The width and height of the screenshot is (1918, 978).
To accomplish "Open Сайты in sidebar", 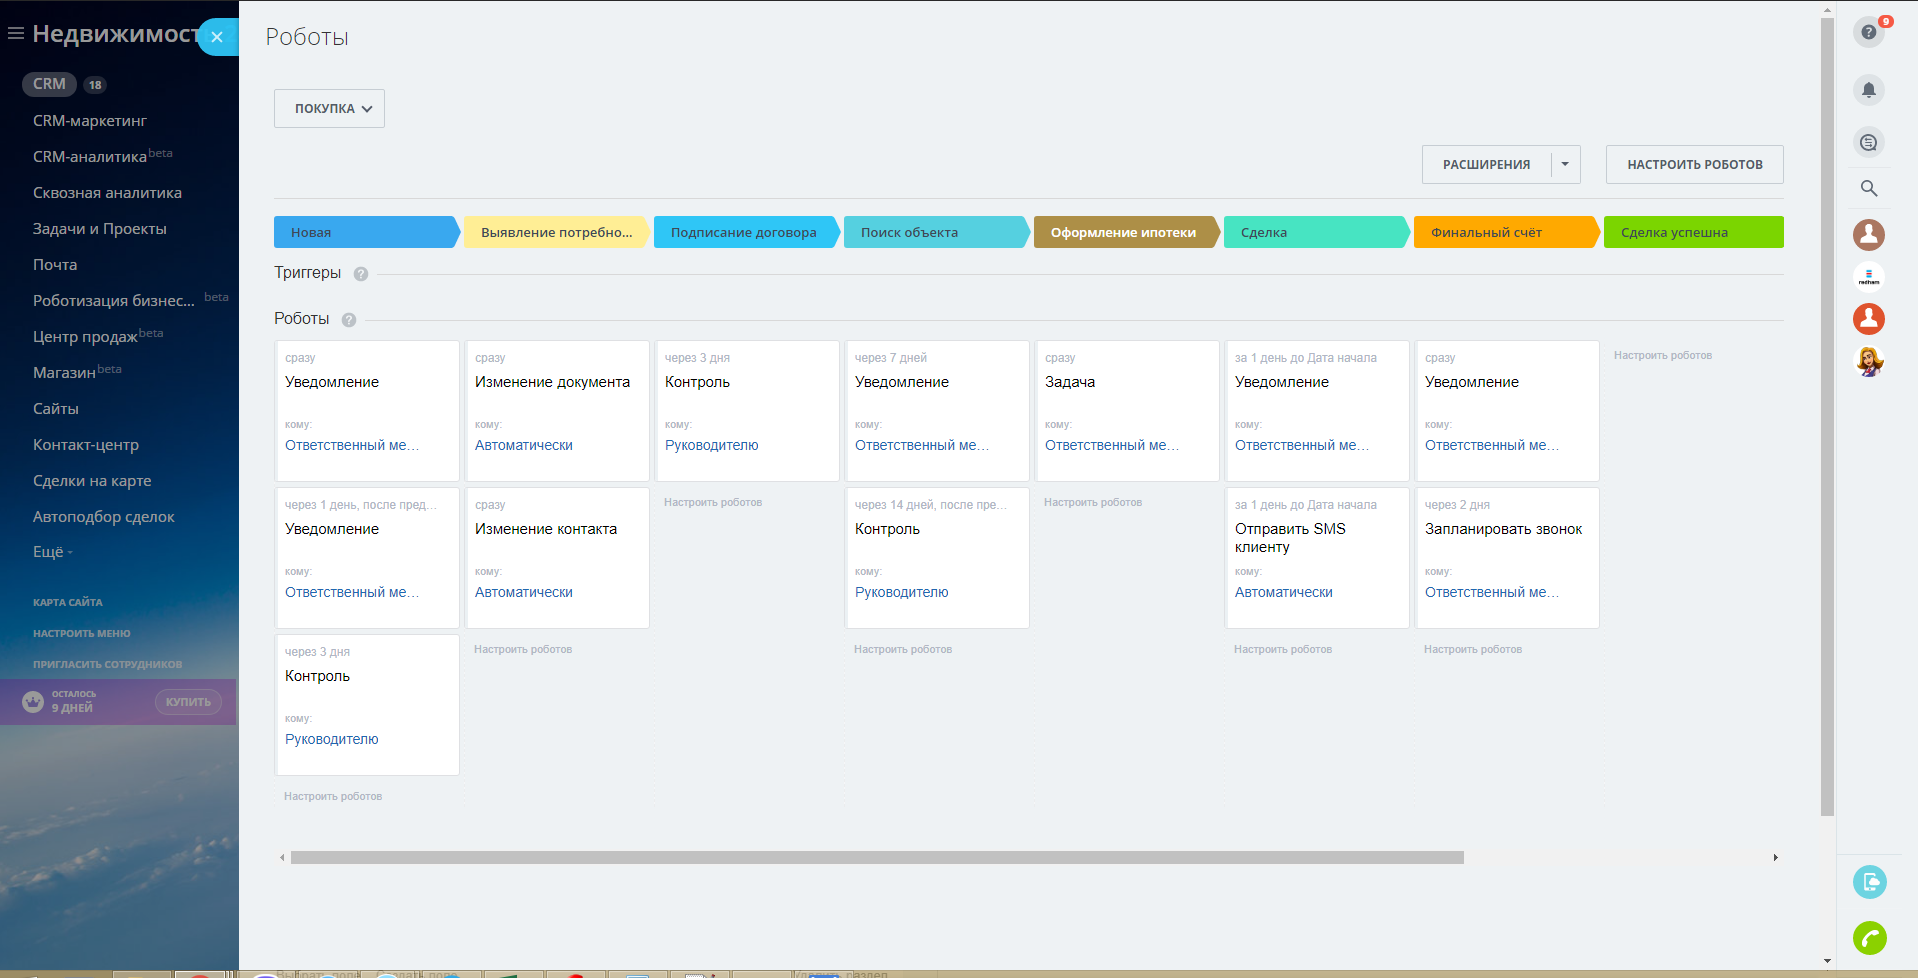I will (56, 409).
